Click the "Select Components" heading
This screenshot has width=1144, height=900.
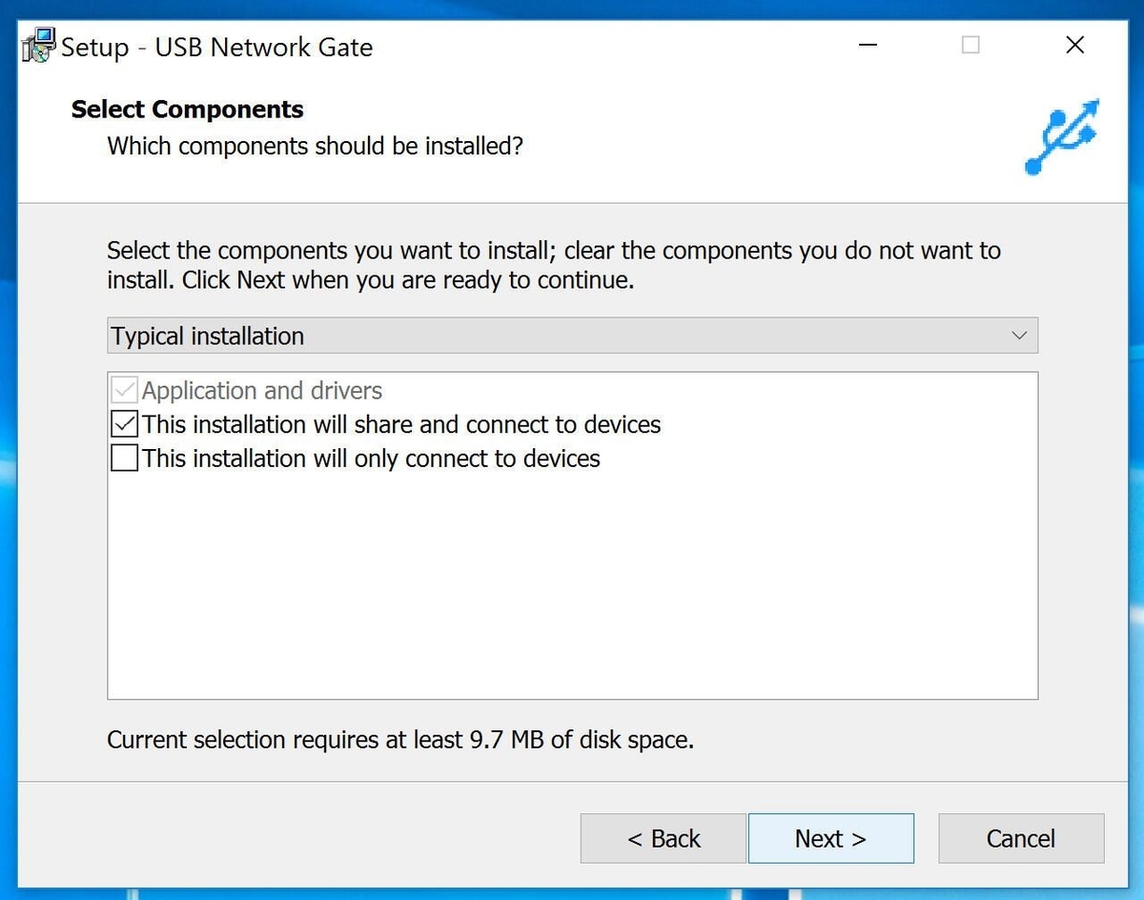click(187, 109)
